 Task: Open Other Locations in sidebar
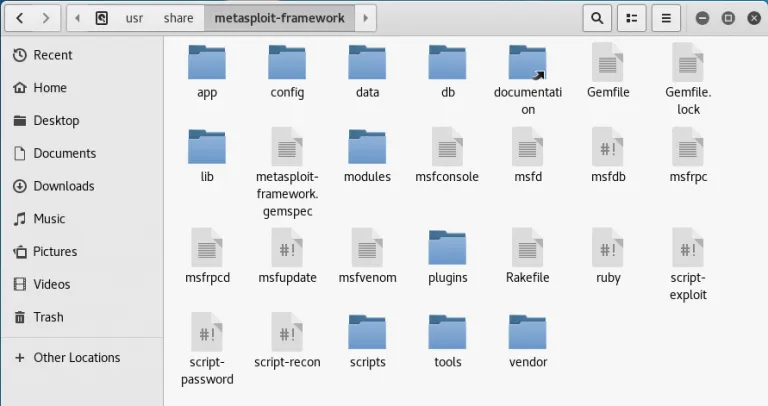76,357
